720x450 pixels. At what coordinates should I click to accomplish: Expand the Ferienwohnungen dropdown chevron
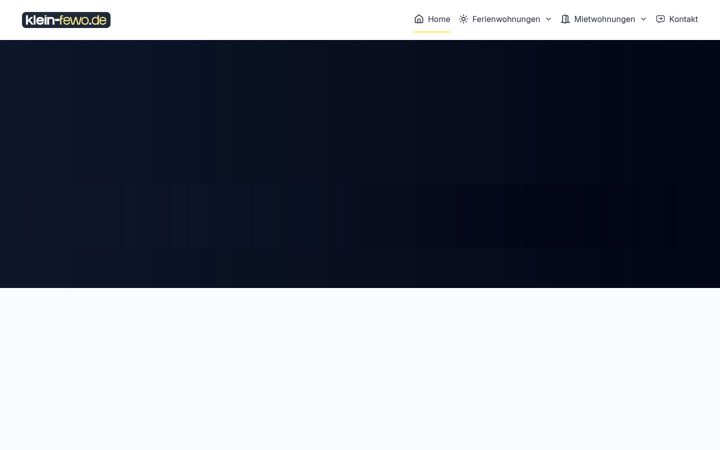[548, 19]
